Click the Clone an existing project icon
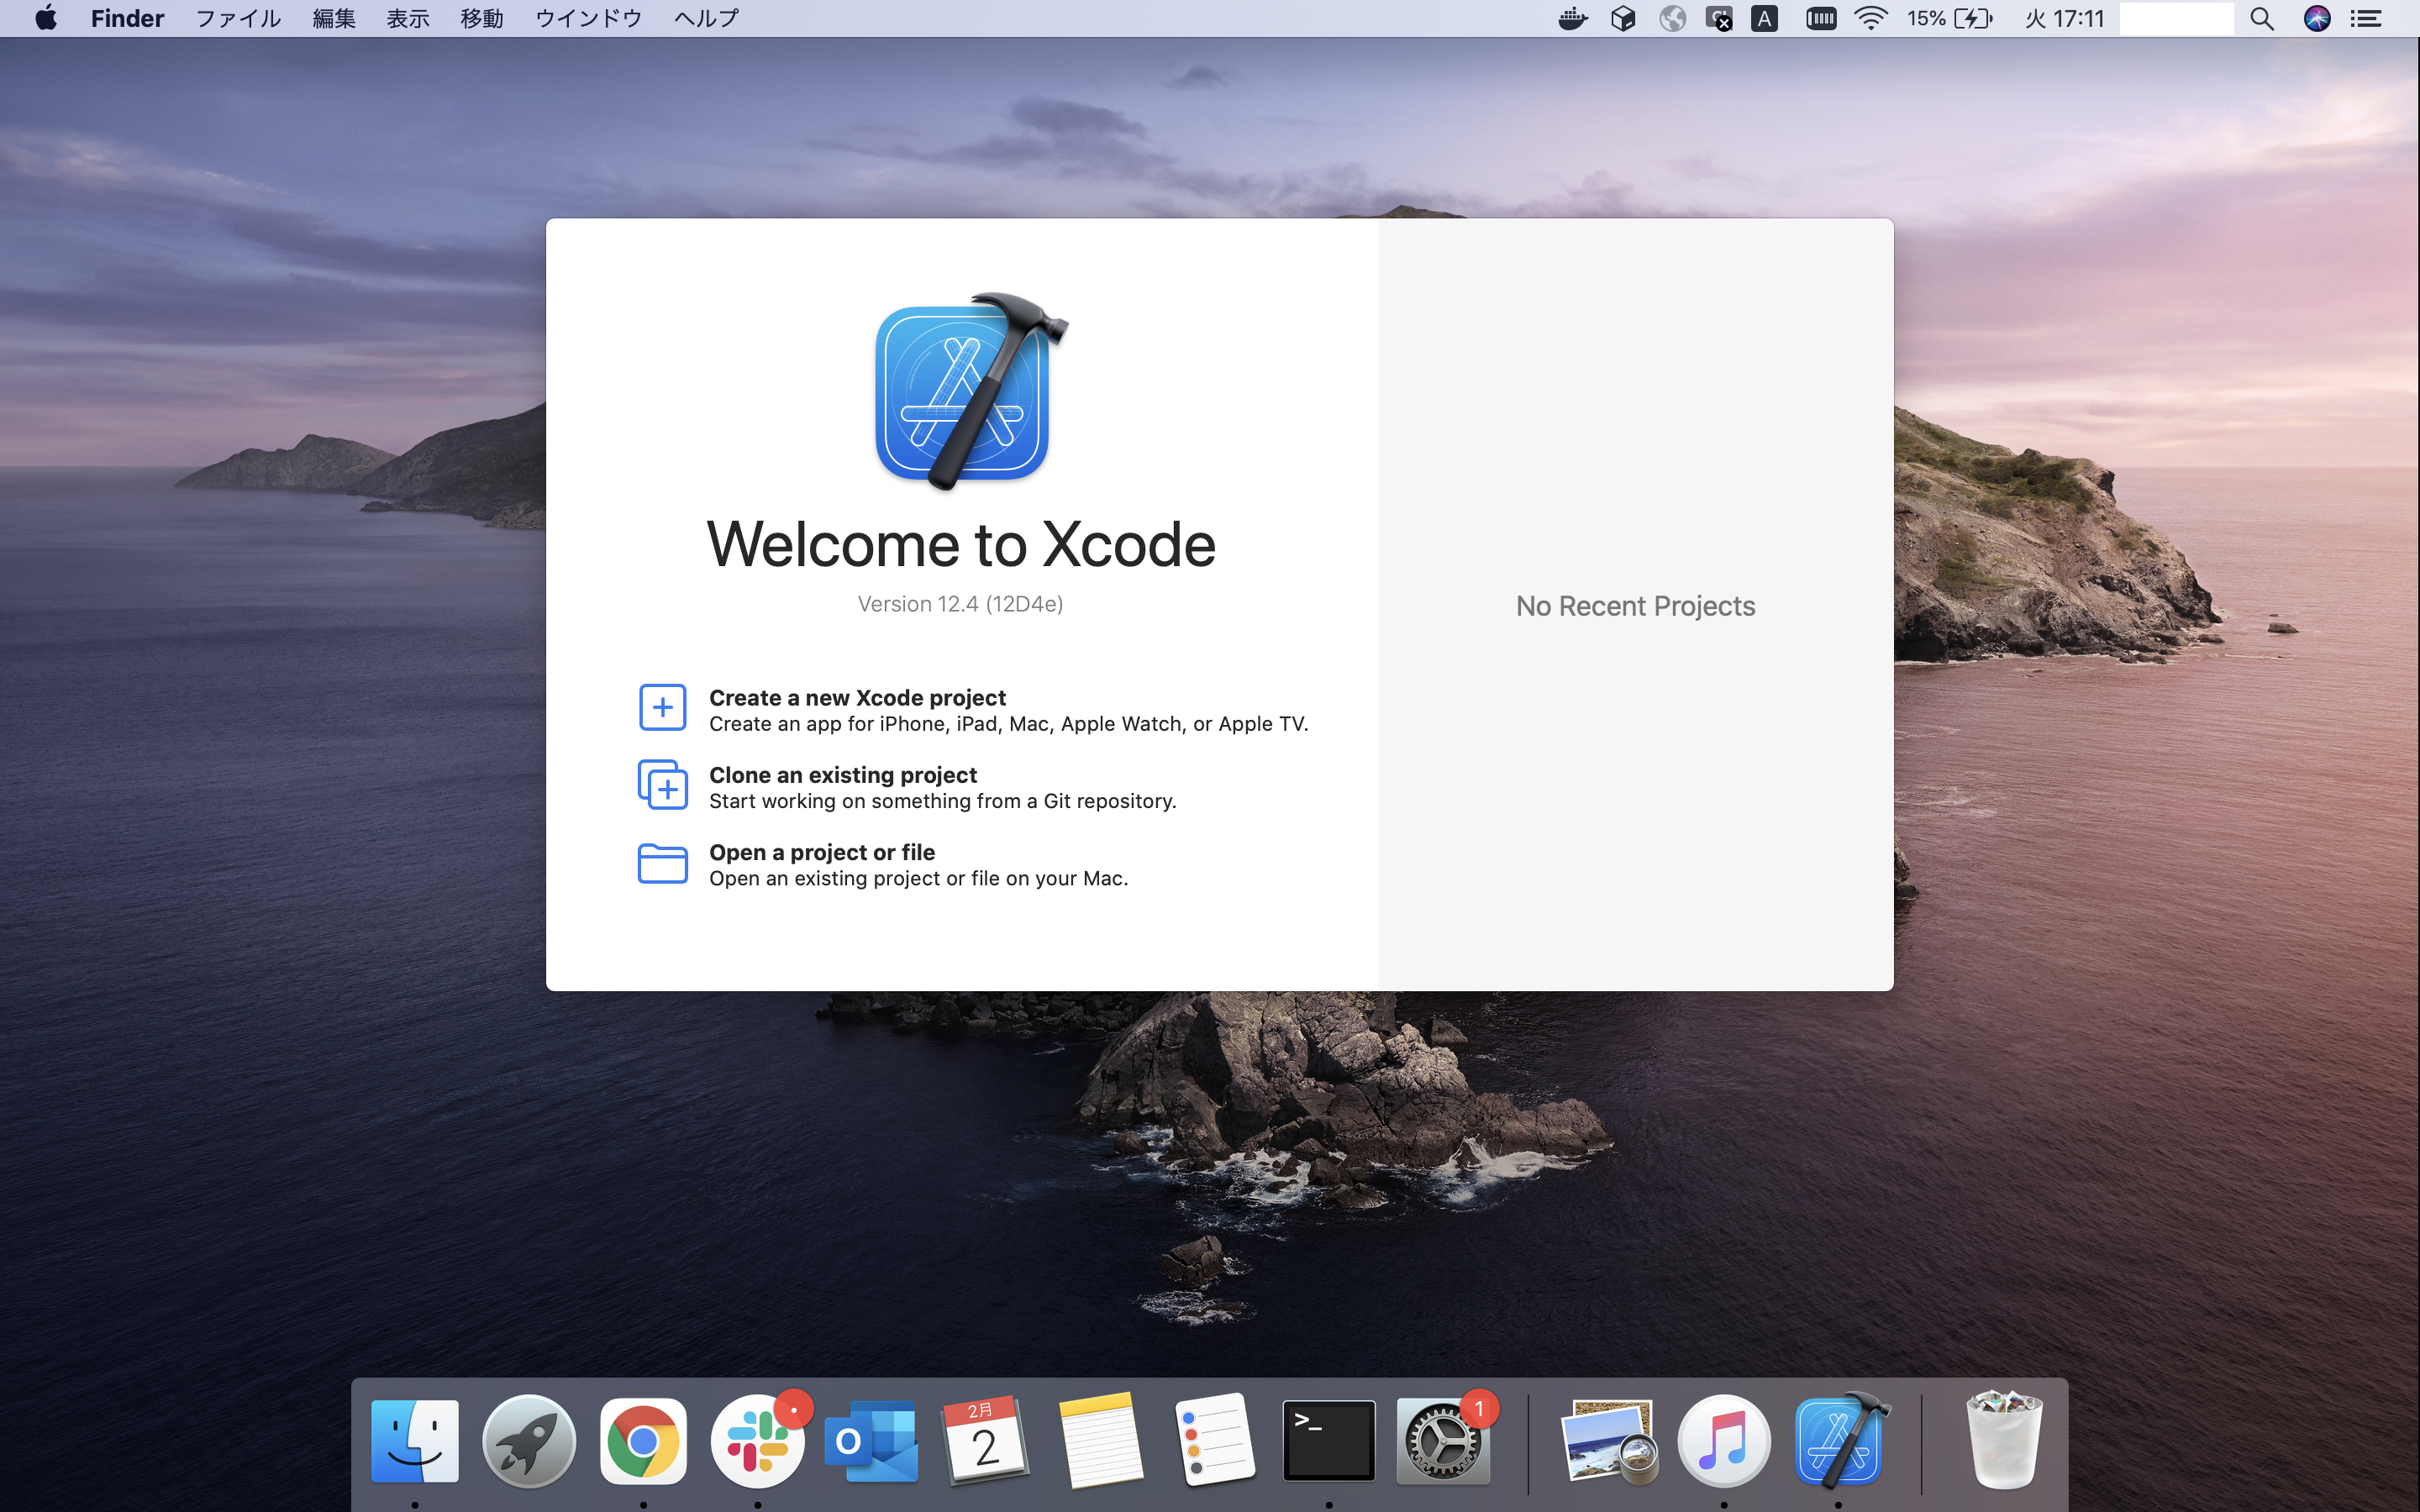The height and width of the screenshot is (1512, 2420). click(662, 785)
